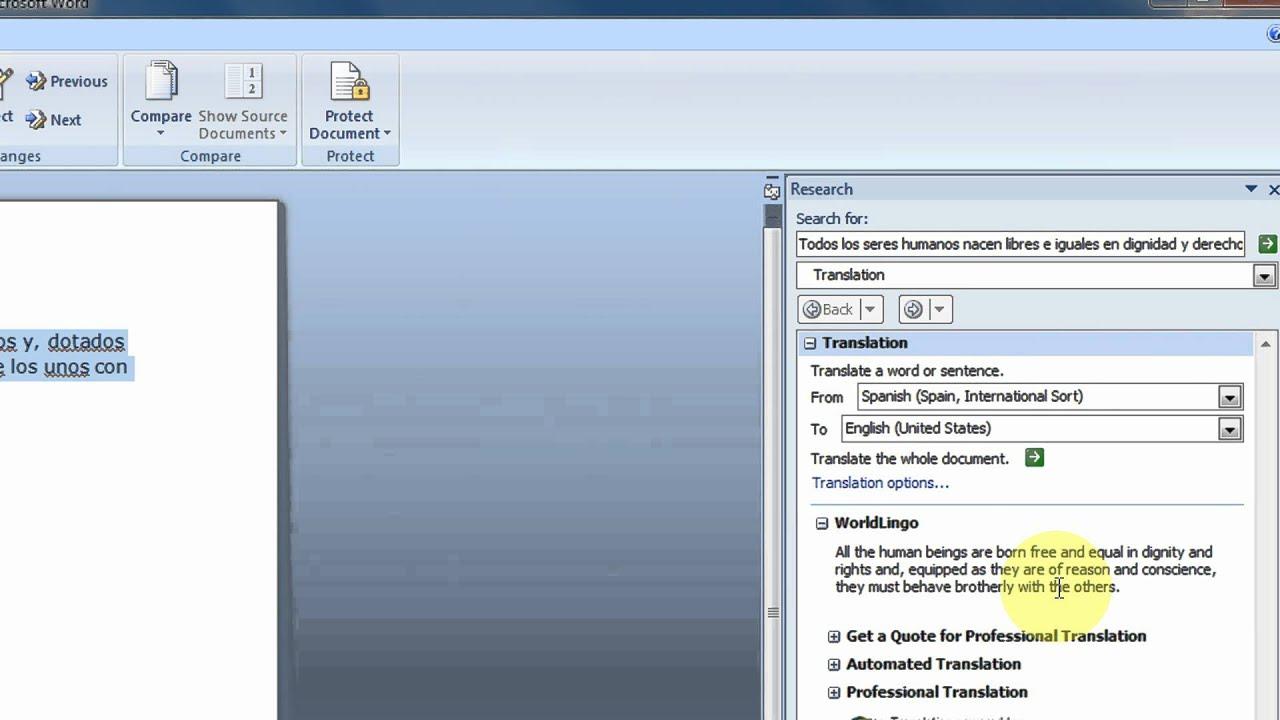Click the WorldLingo translated text paragraph
Viewport: 1280px width, 720px height.
pos(1025,569)
